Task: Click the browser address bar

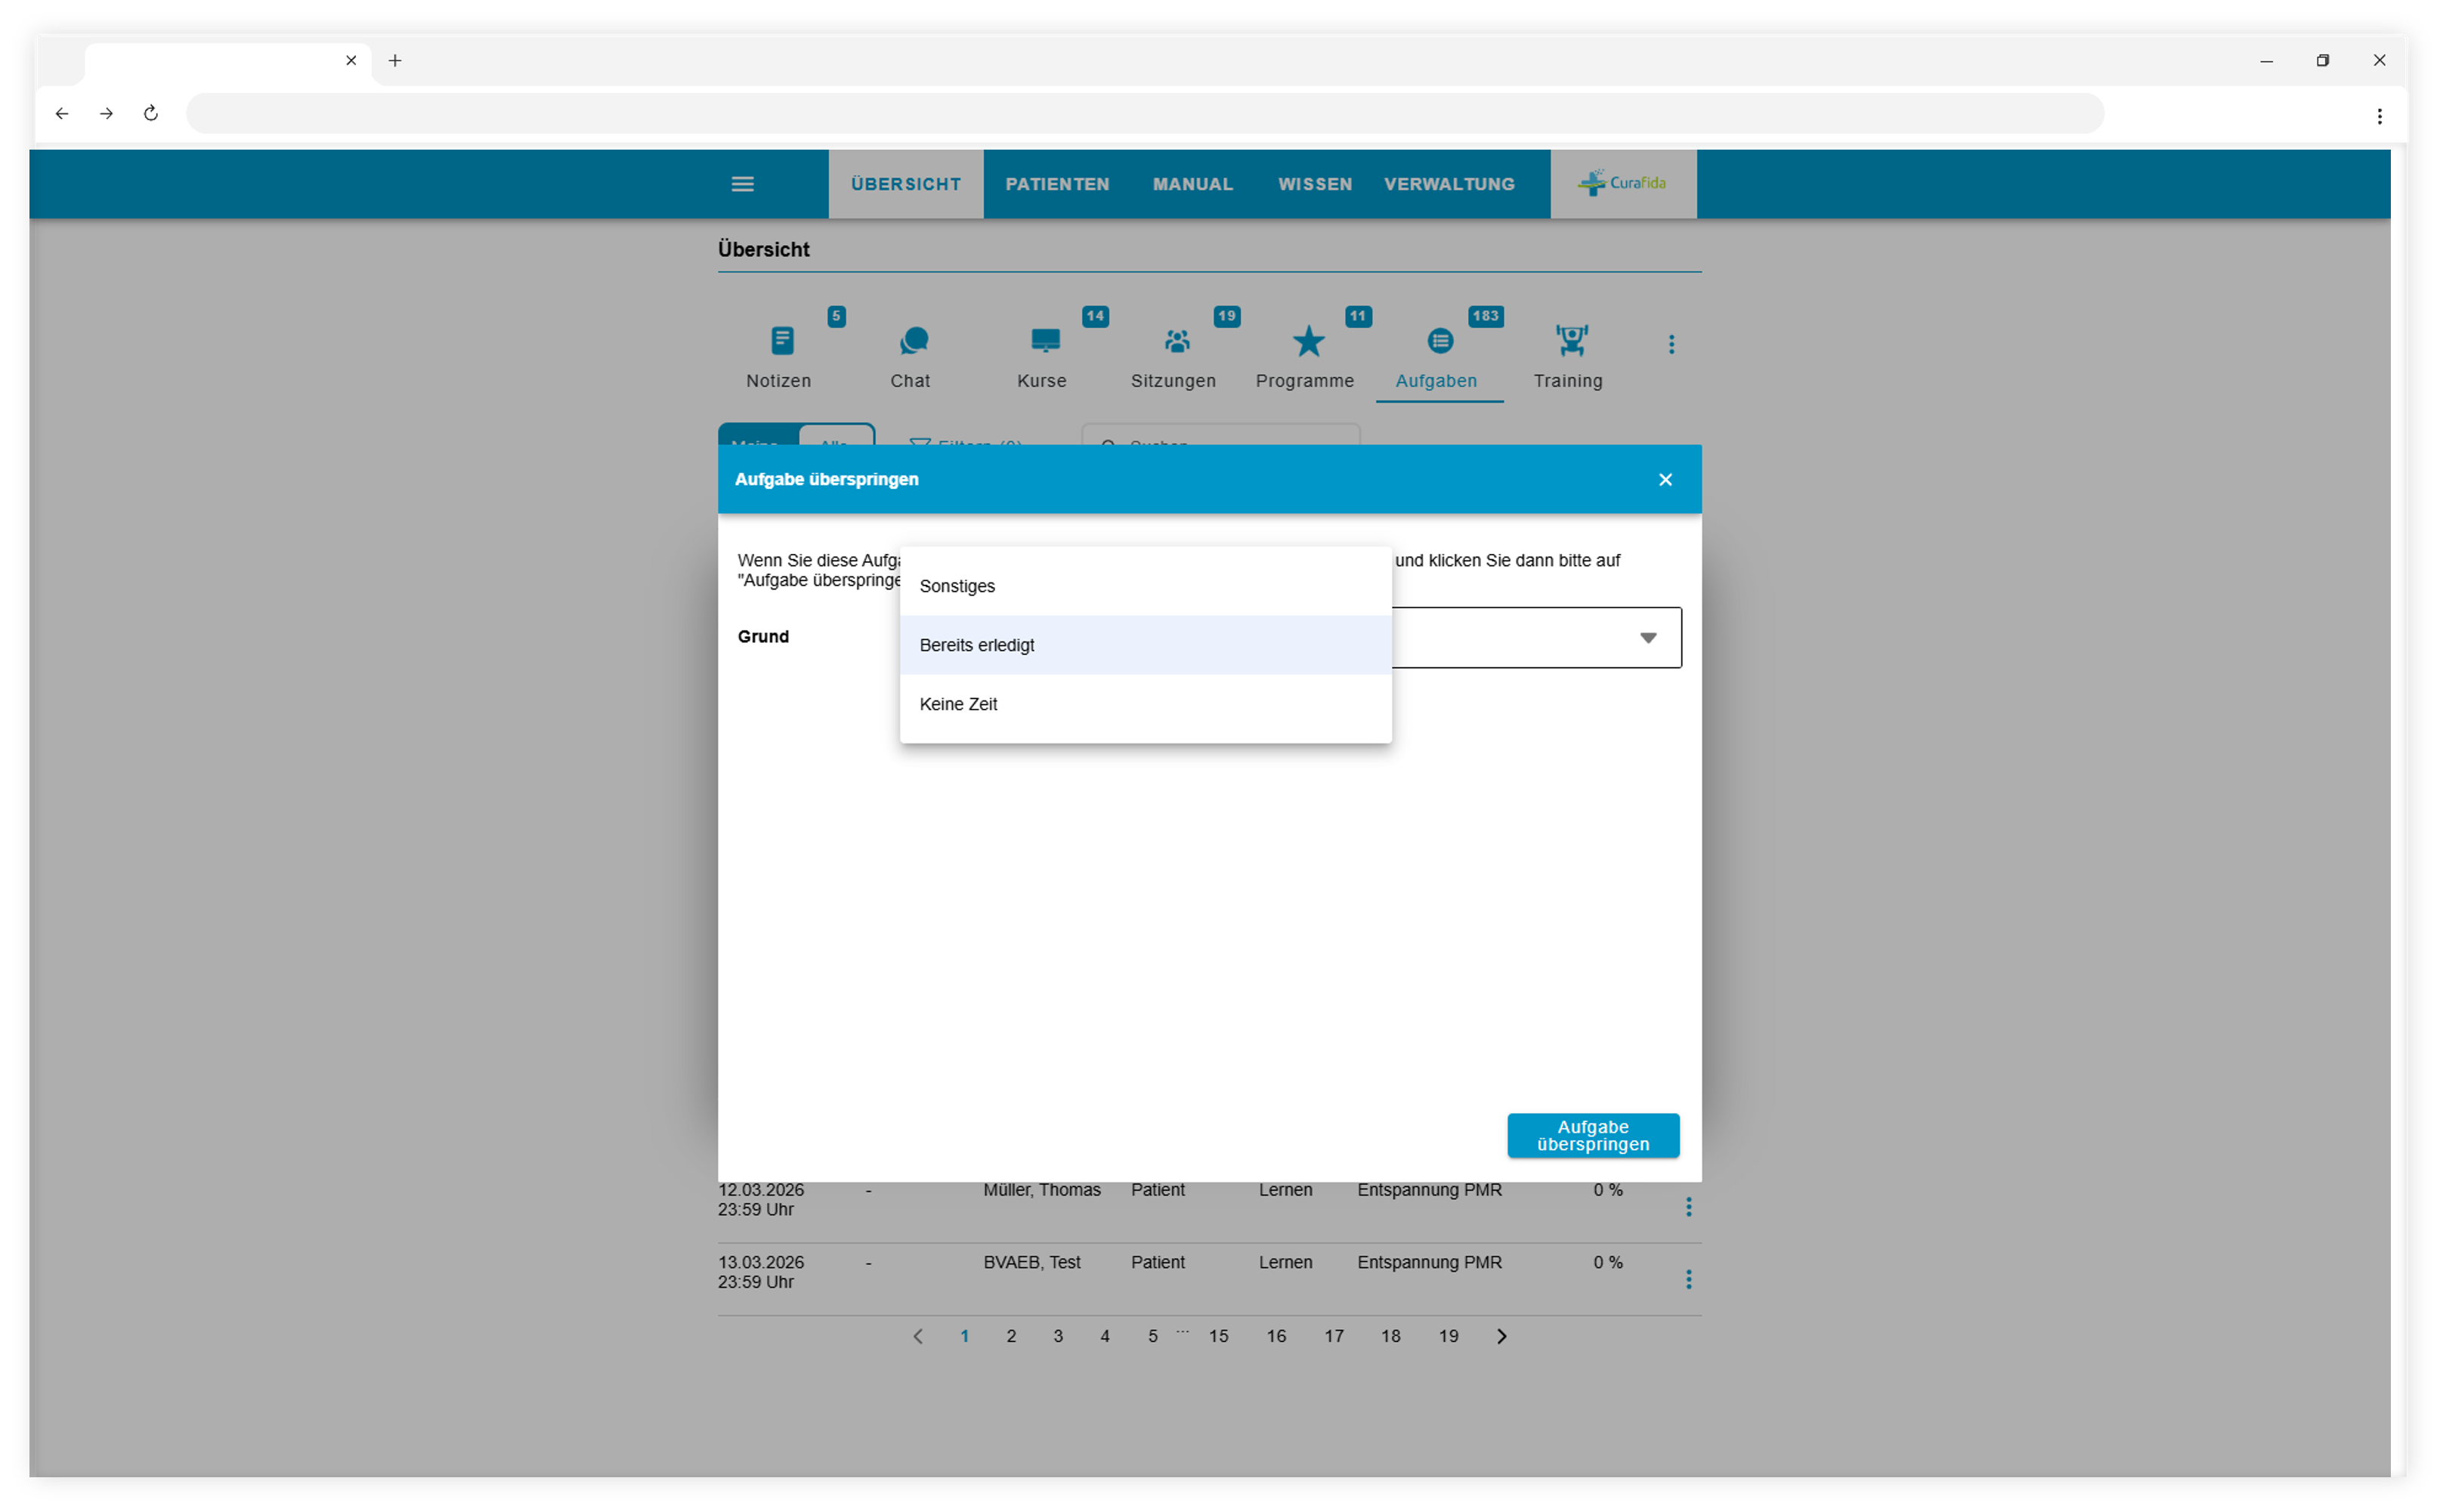Action: point(1144,113)
